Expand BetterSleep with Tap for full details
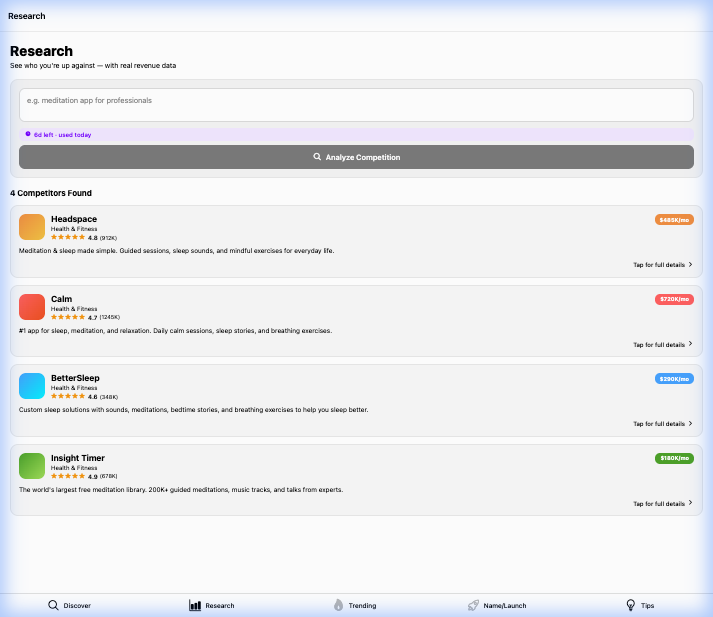 [662, 424]
